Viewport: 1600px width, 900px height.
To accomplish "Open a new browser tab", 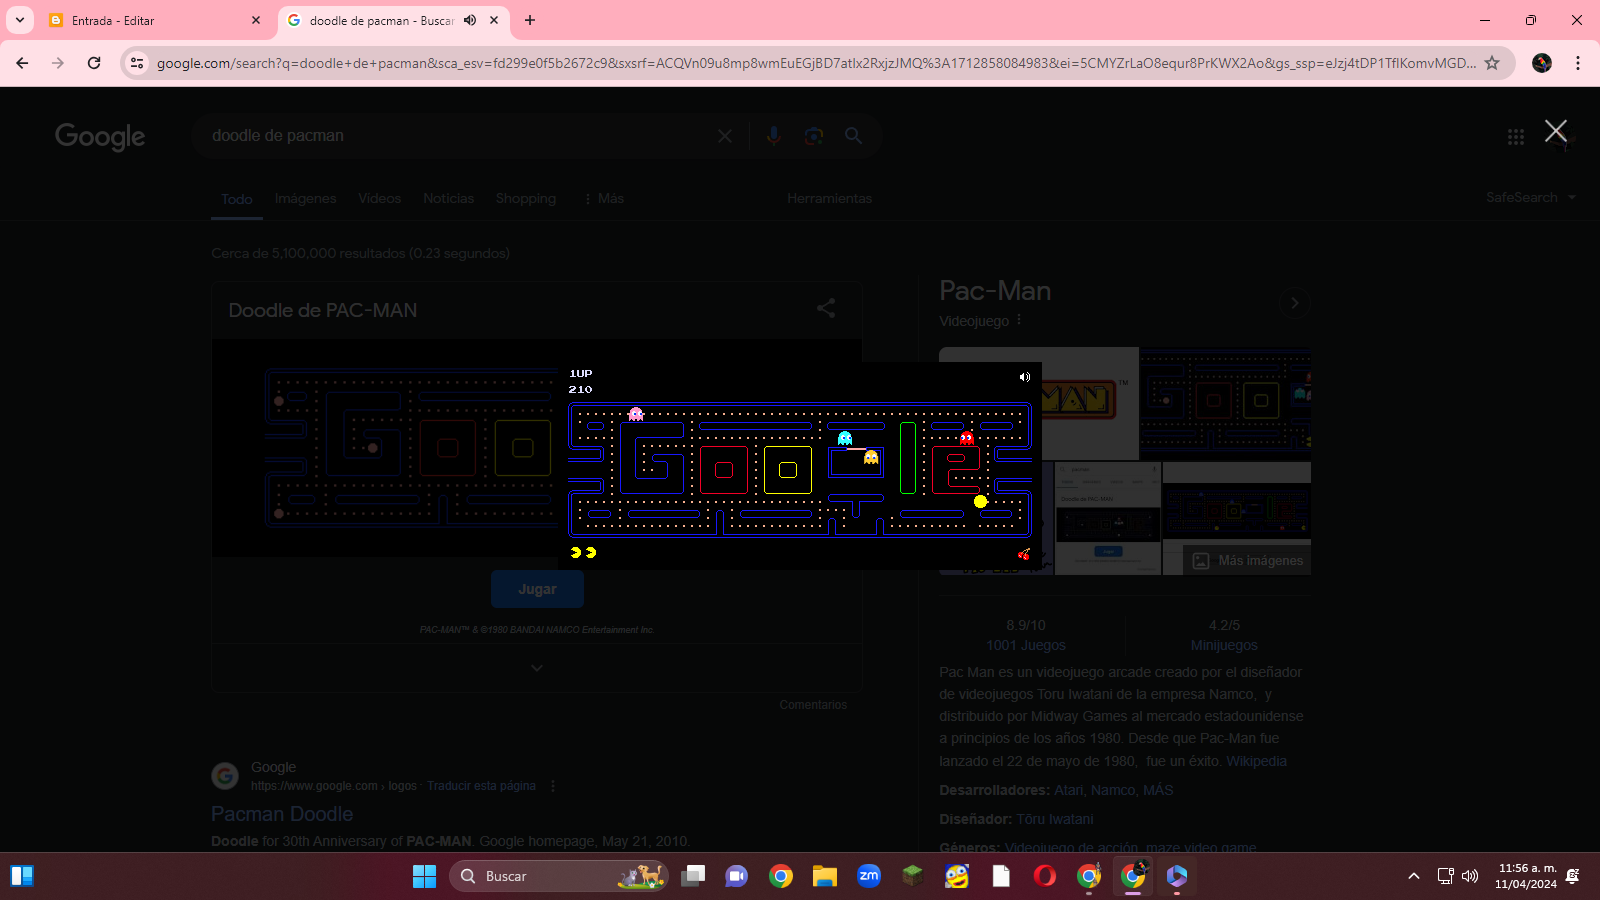I will coord(530,20).
